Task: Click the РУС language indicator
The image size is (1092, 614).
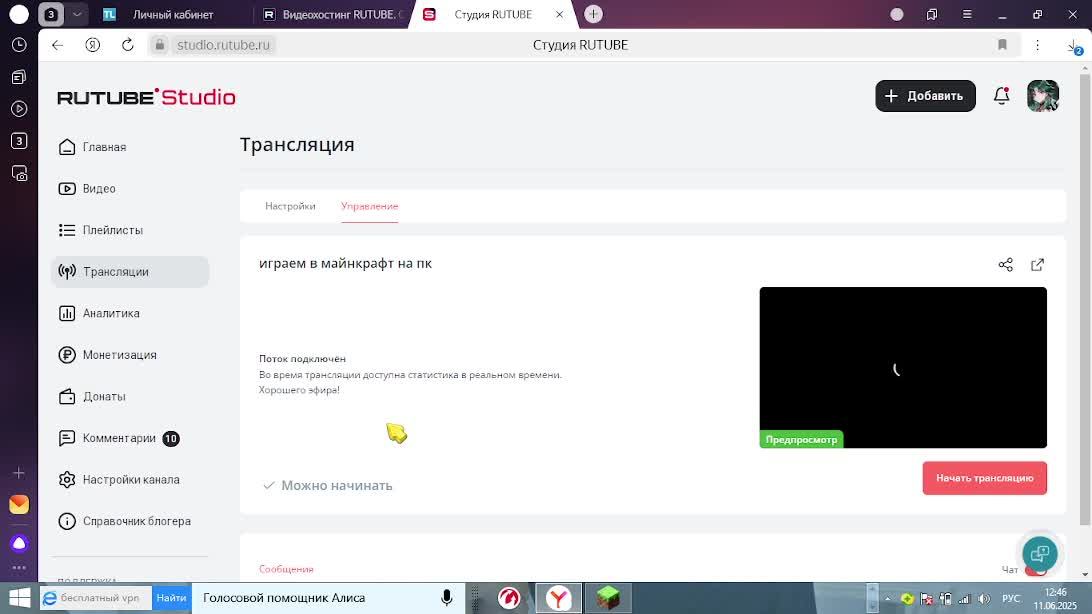Action: 1011,599
